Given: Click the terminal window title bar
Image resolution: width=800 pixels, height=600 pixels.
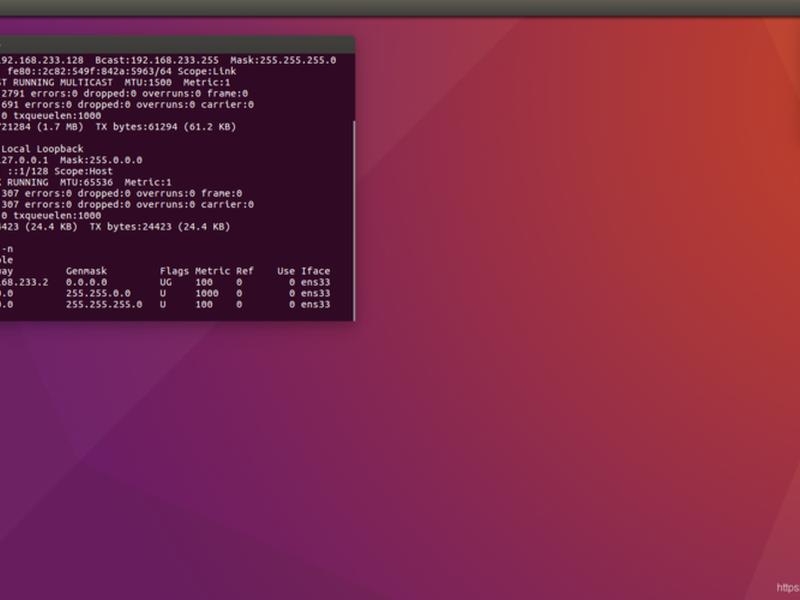Looking at the screenshot, I should [177, 45].
